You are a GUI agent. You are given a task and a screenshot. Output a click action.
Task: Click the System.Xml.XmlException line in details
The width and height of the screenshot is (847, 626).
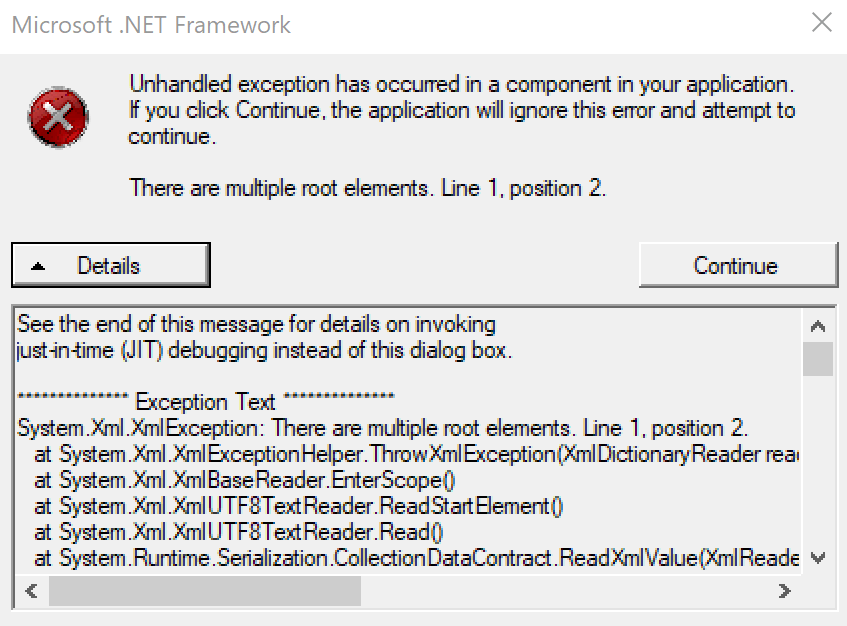(x=382, y=428)
